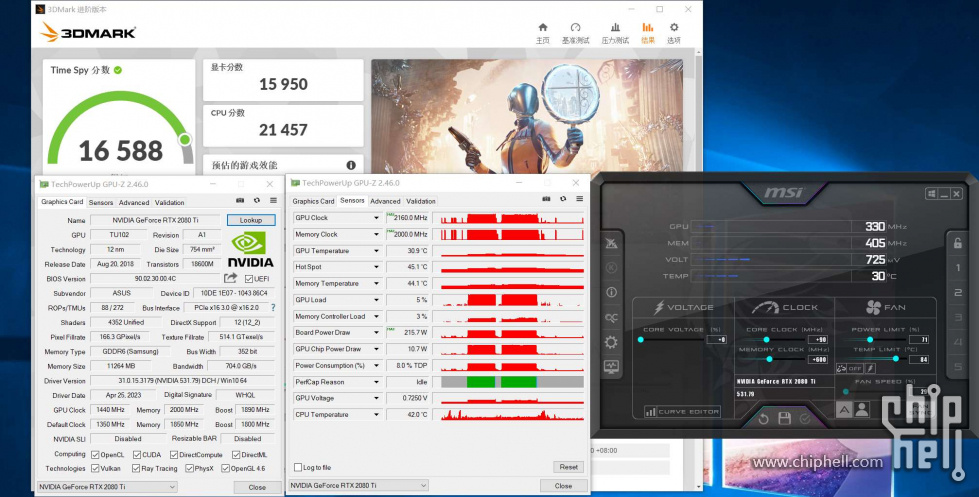Toggle the DirectCompute checkbox
The image size is (979, 497).
(174, 455)
